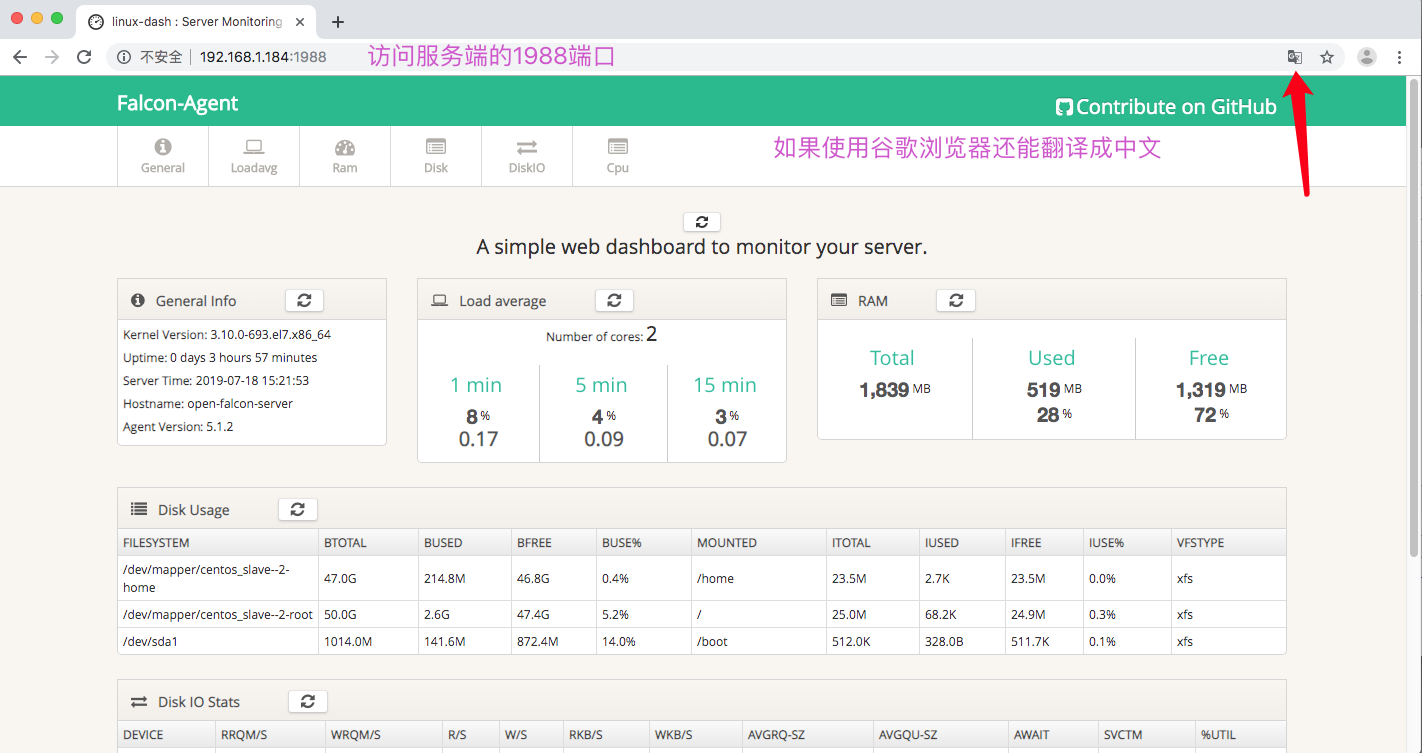1422x753 pixels.
Task: Click the Contribute on GitHub link
Action: (1167, 107)
